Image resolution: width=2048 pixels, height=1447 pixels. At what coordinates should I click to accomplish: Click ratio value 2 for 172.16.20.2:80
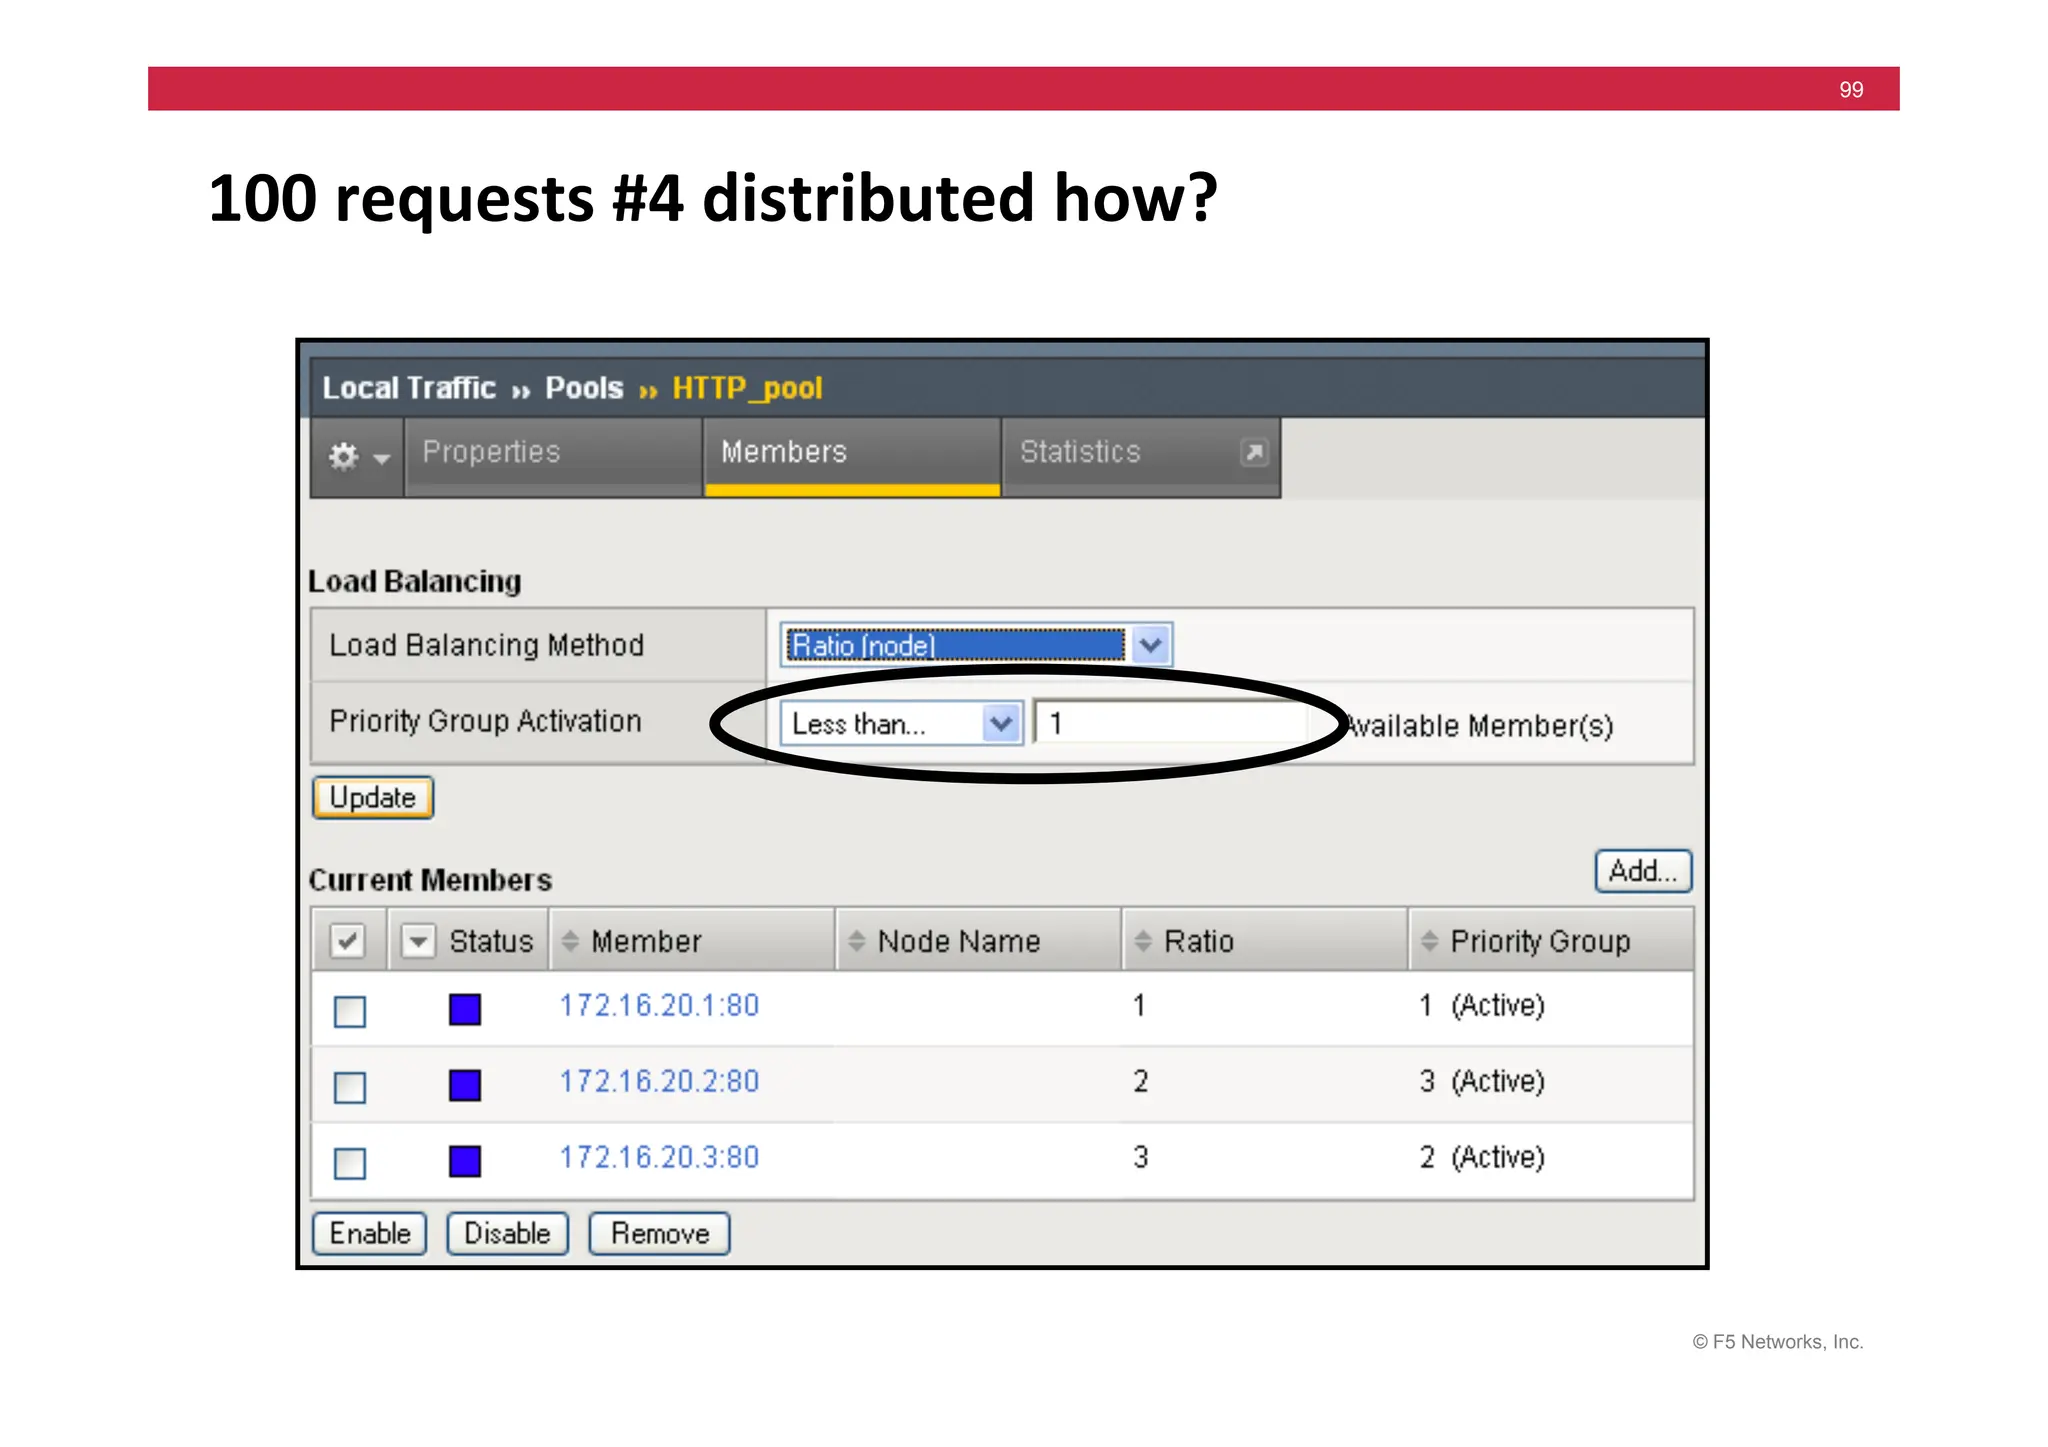[1140, 1081]
